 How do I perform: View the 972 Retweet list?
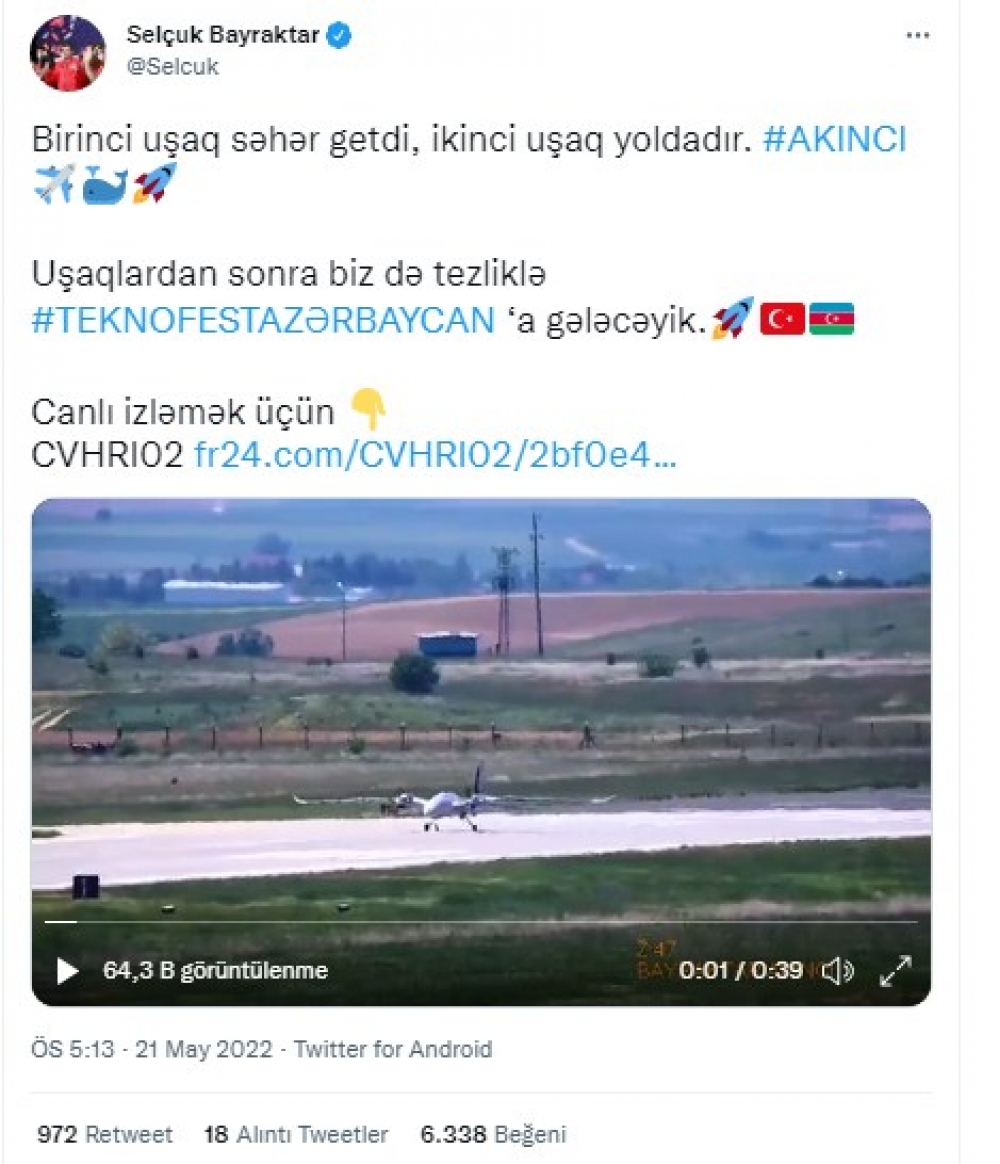click(105, 1134)
